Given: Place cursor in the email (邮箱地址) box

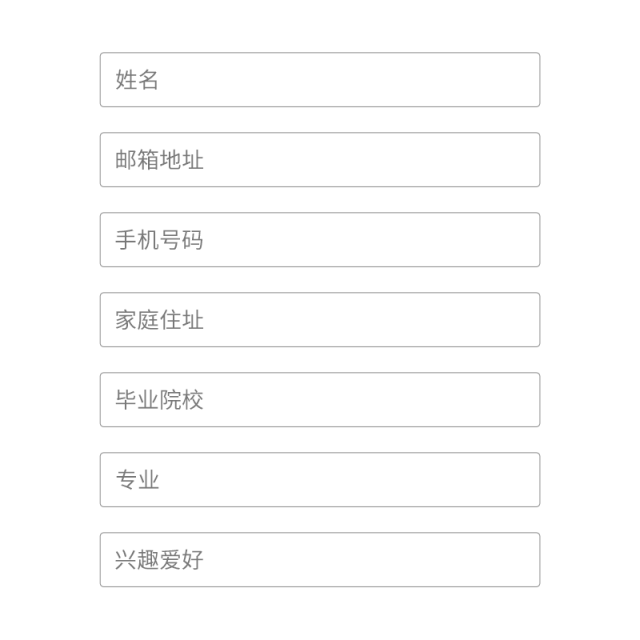Looking at the screenshot, I should [320, 160].
